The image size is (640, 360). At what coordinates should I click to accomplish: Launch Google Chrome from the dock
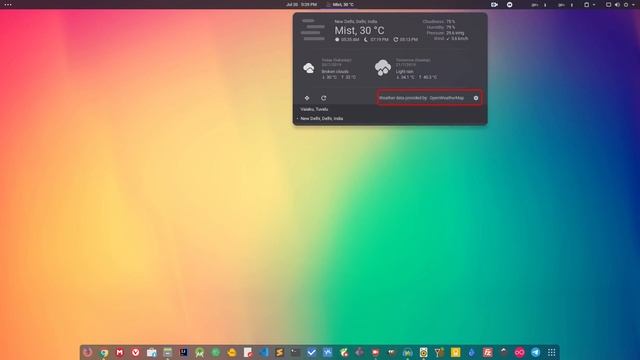coord(104,352)
